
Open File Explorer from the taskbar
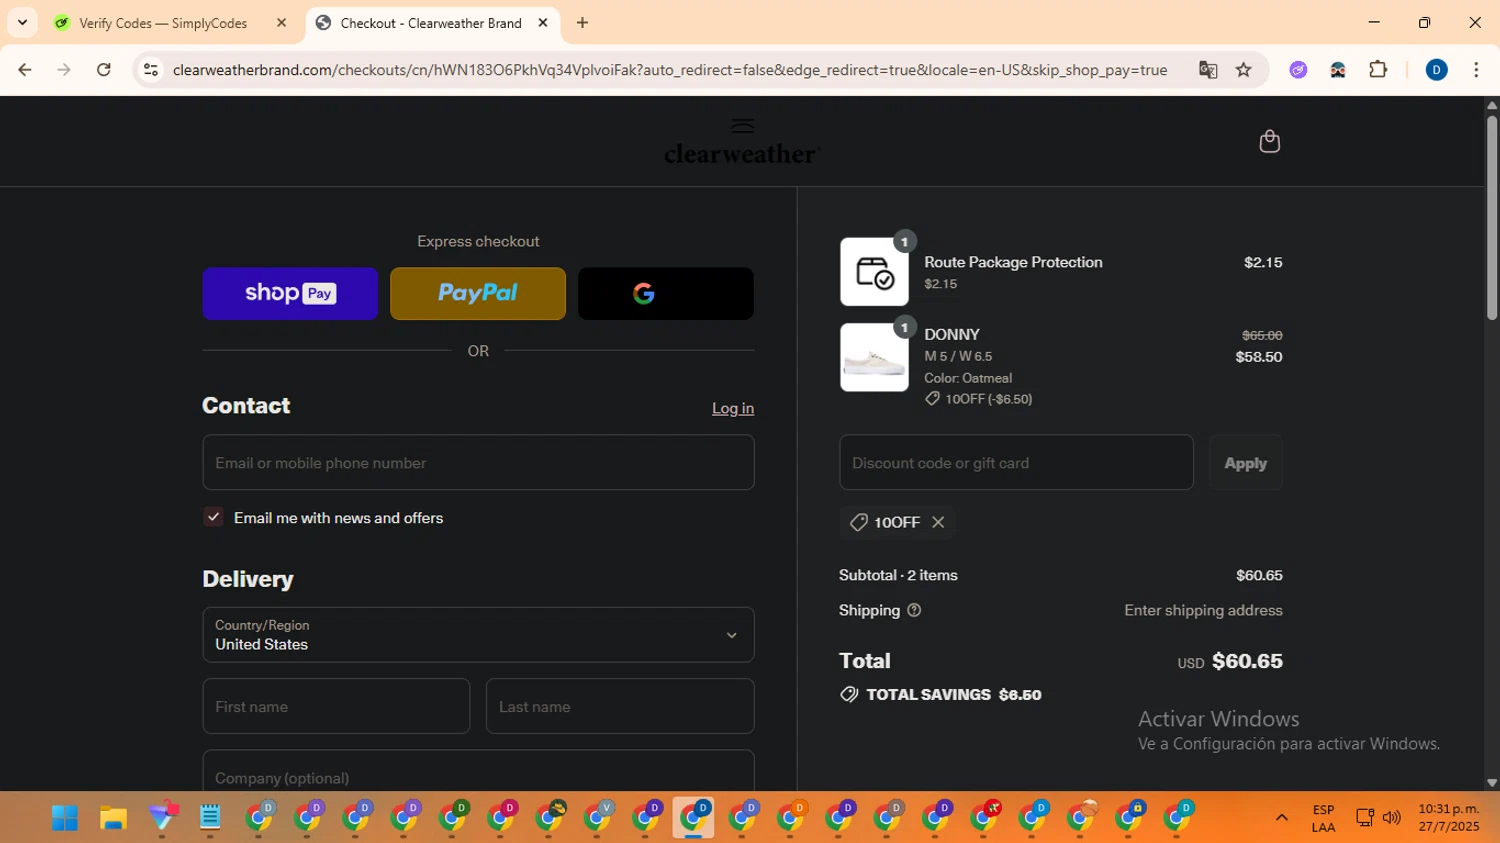(113, 818)
